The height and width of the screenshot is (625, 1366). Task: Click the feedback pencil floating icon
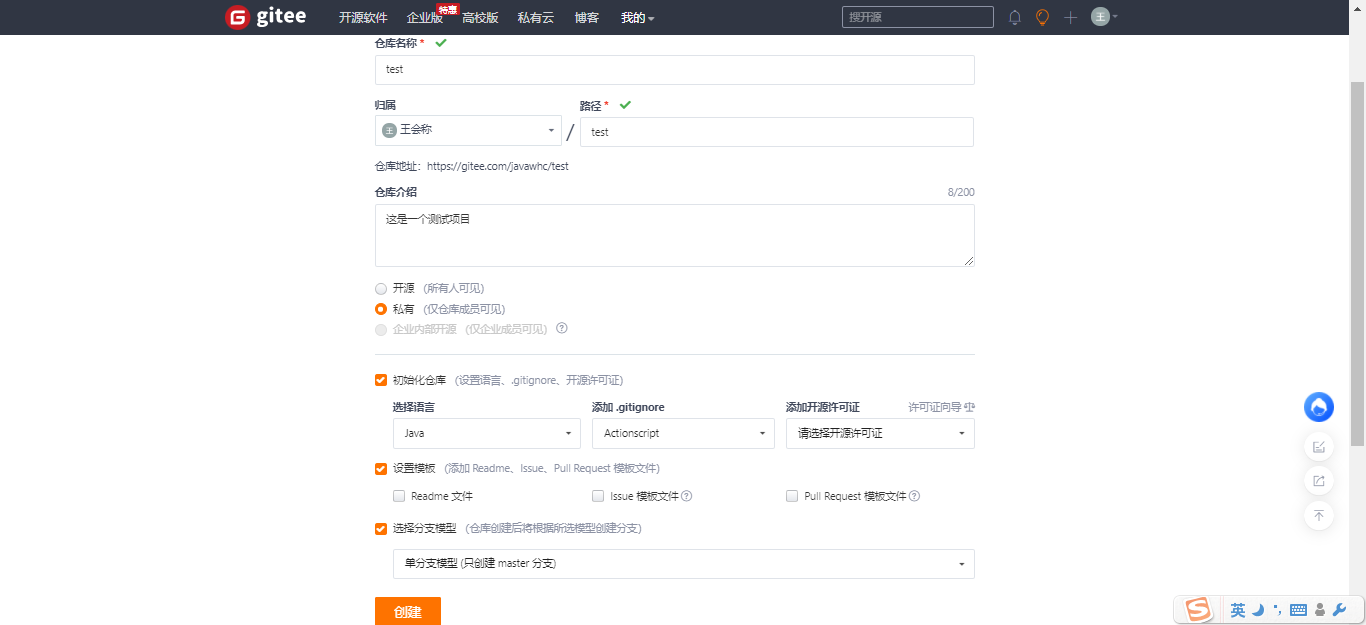pos(1318,446)
